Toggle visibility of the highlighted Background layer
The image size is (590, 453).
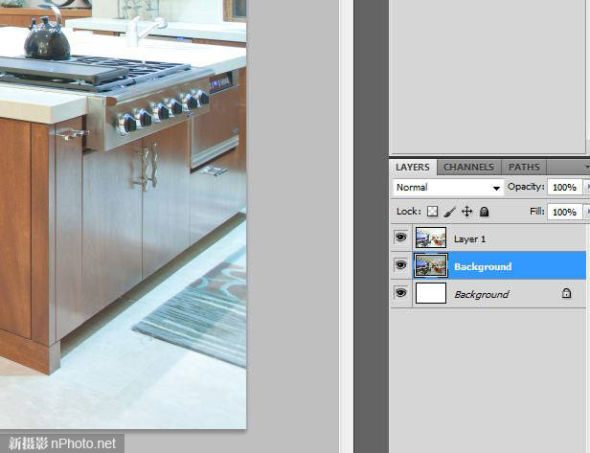401,265
